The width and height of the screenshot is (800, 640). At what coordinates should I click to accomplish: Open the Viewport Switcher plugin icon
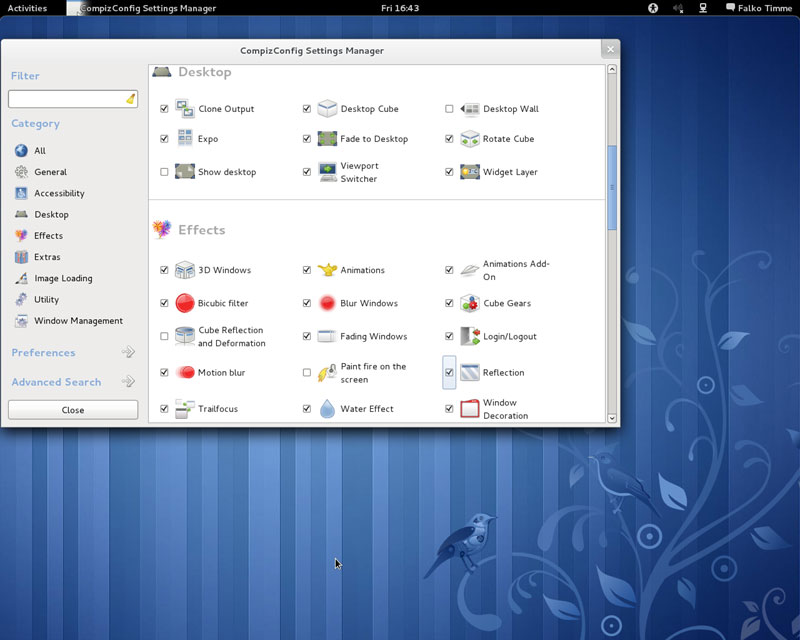coord(327,172)
